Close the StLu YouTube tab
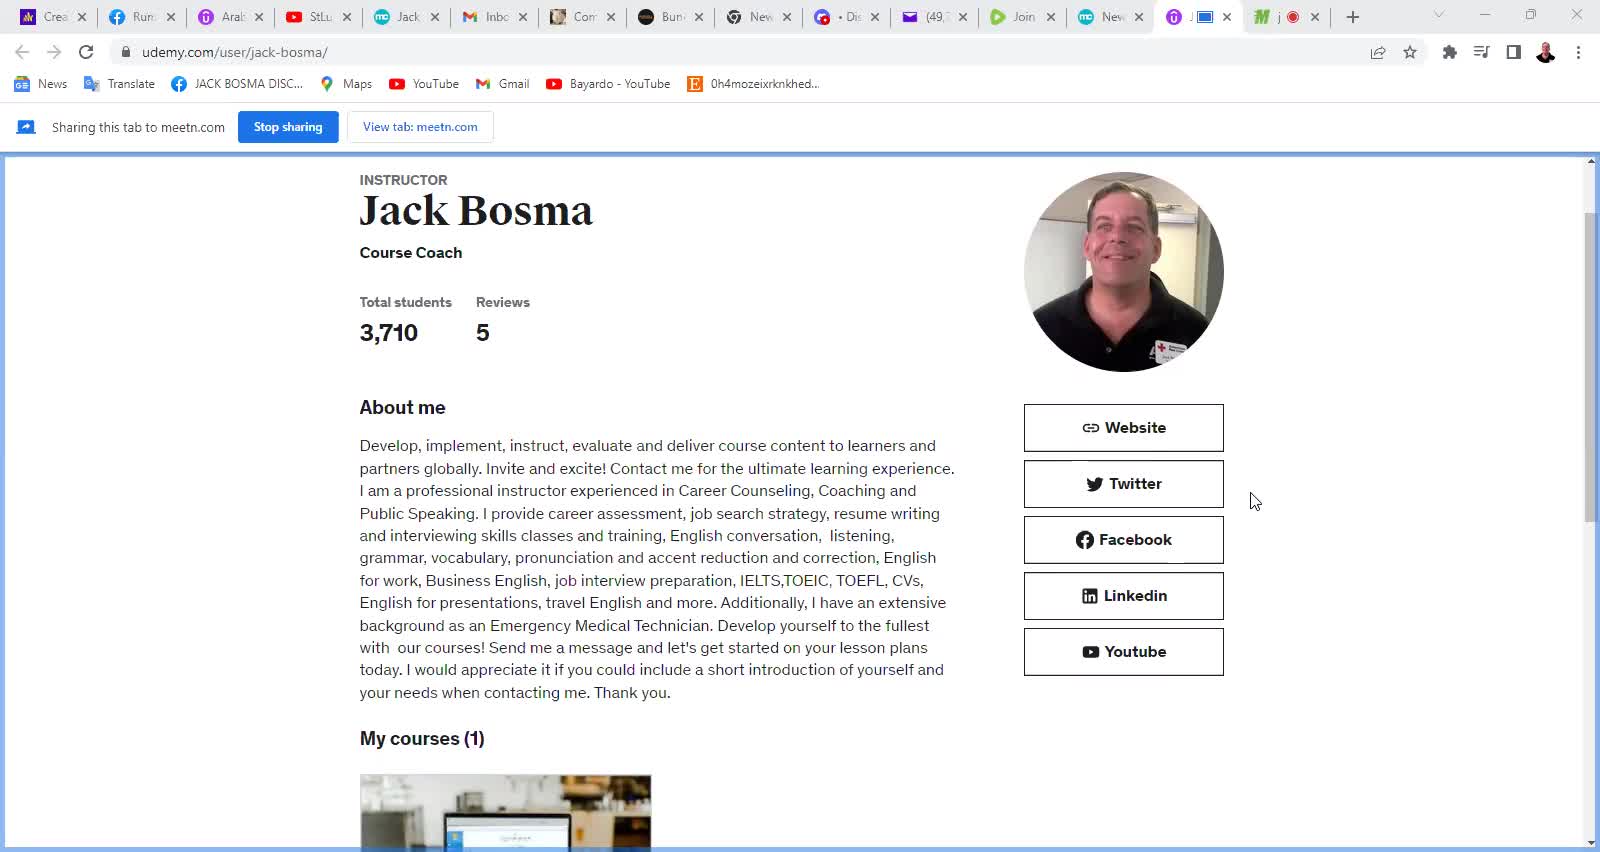The height and width of the screenshot is (852, 1600). pyautogui.click(x=347, y=17)
